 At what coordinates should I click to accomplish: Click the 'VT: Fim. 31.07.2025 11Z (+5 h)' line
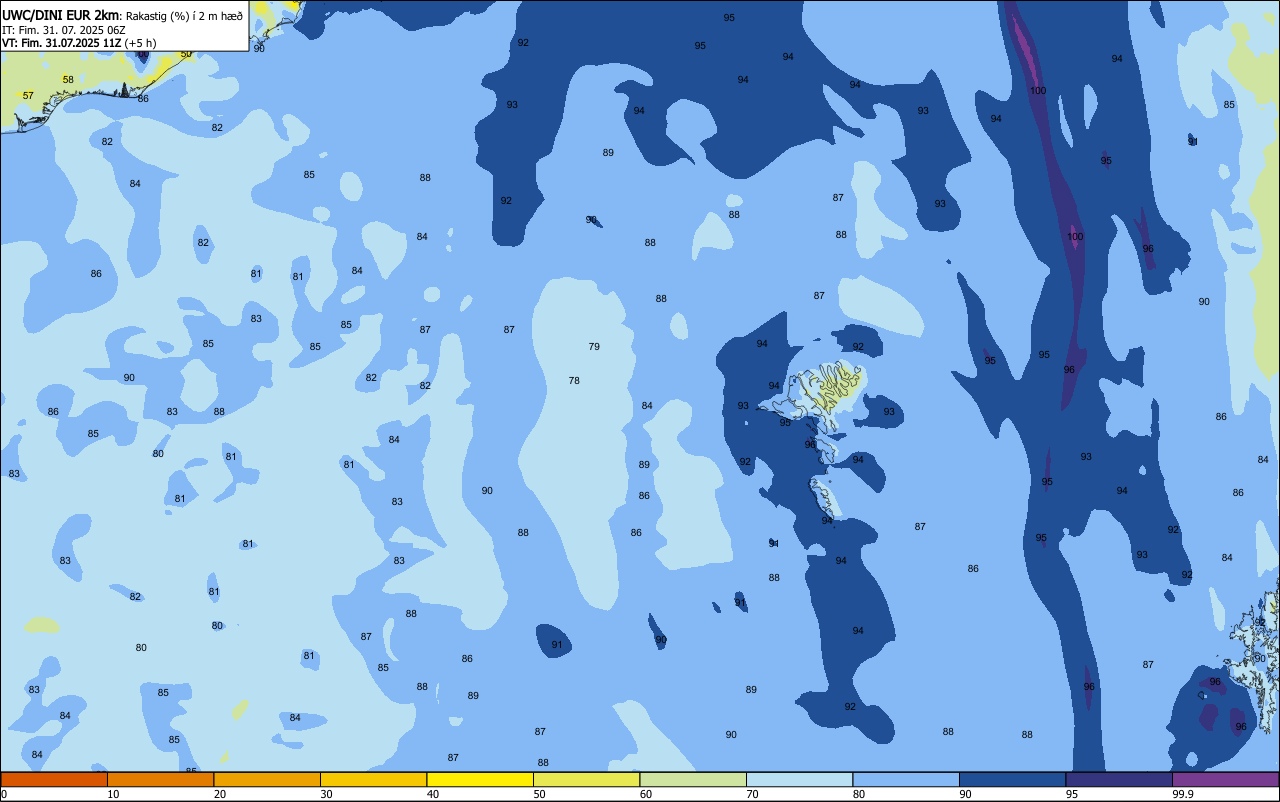79,43
